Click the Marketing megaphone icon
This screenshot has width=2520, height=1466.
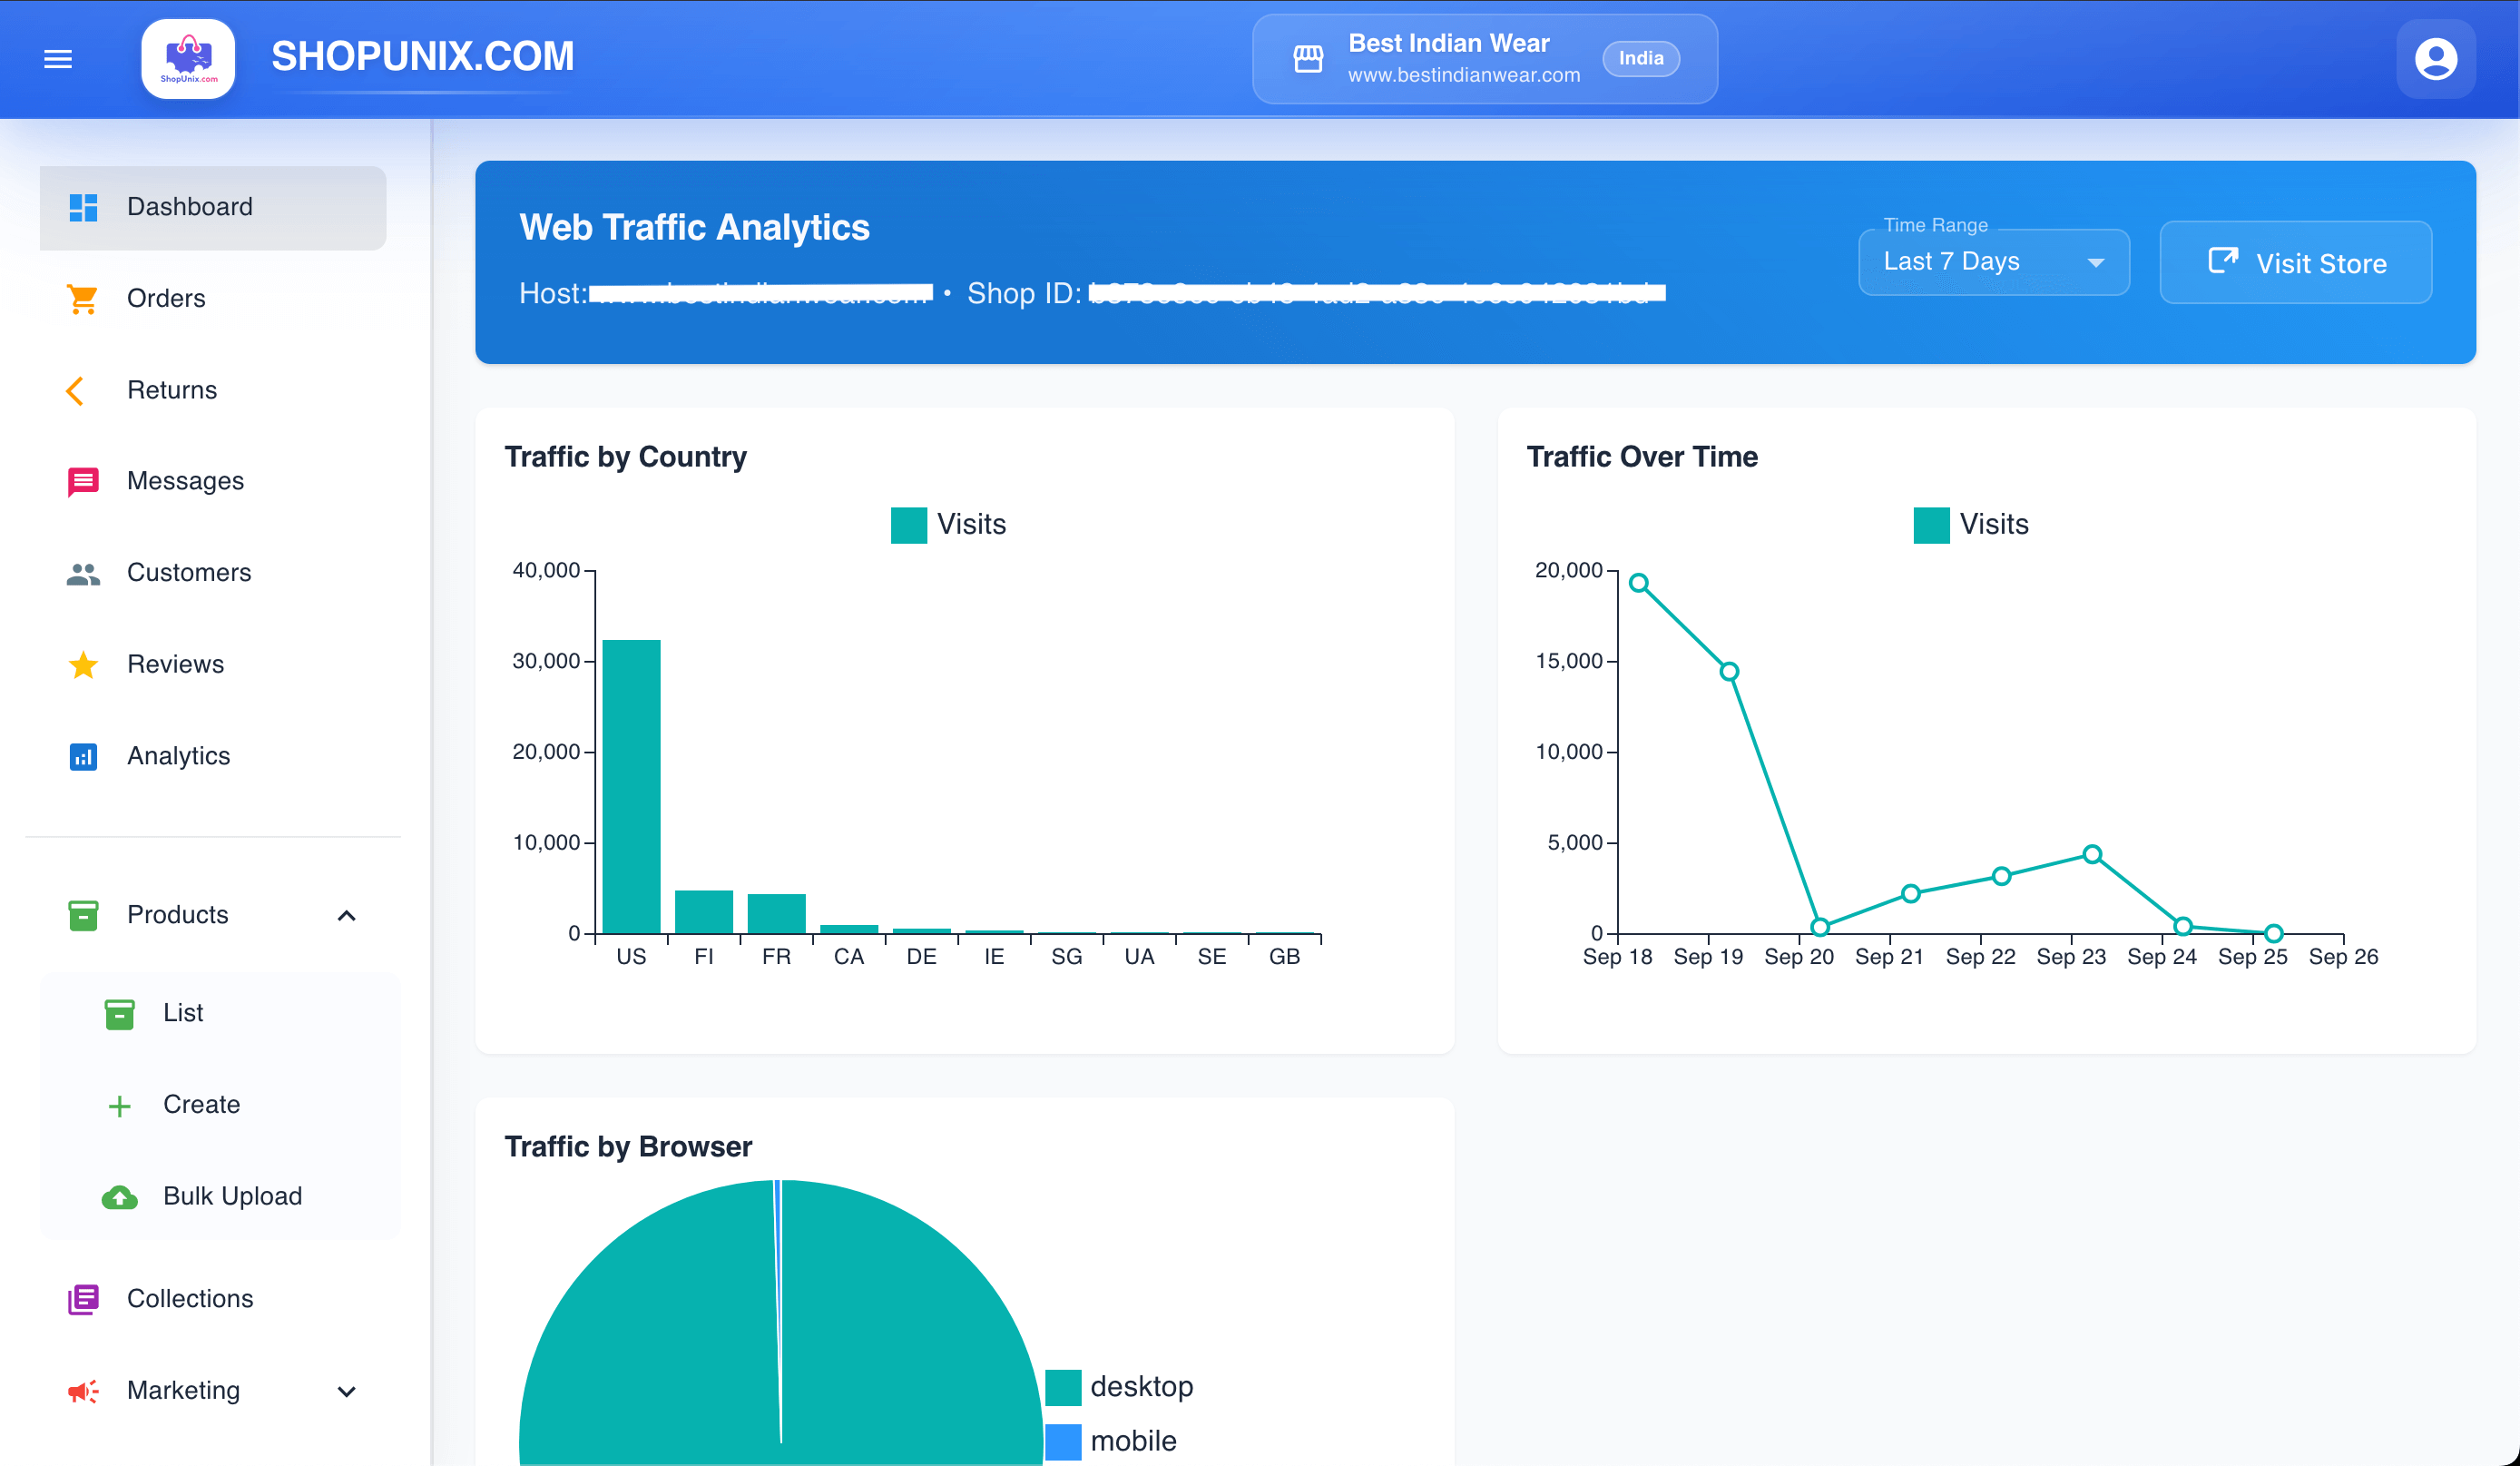[x=83, y=1391]
